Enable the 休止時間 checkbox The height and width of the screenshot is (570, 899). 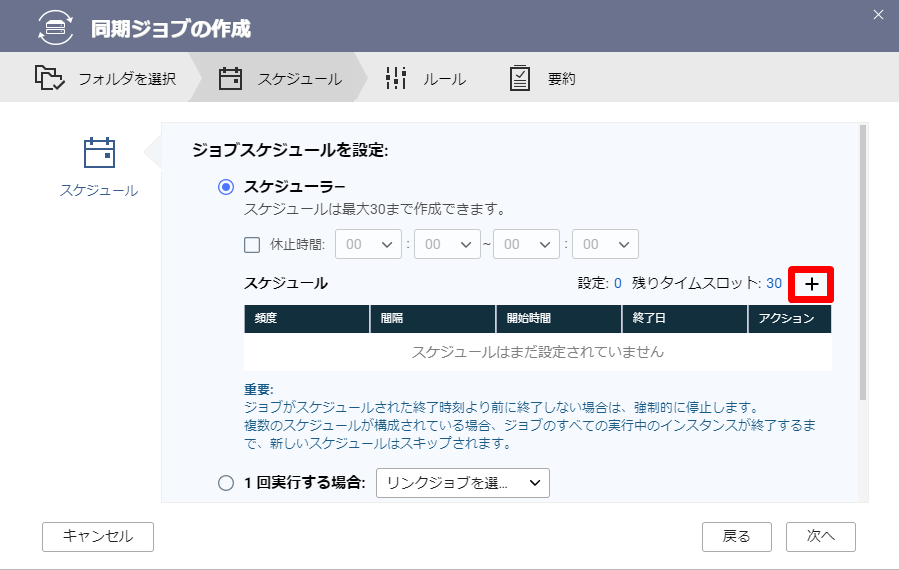click(x=252, y=245)
